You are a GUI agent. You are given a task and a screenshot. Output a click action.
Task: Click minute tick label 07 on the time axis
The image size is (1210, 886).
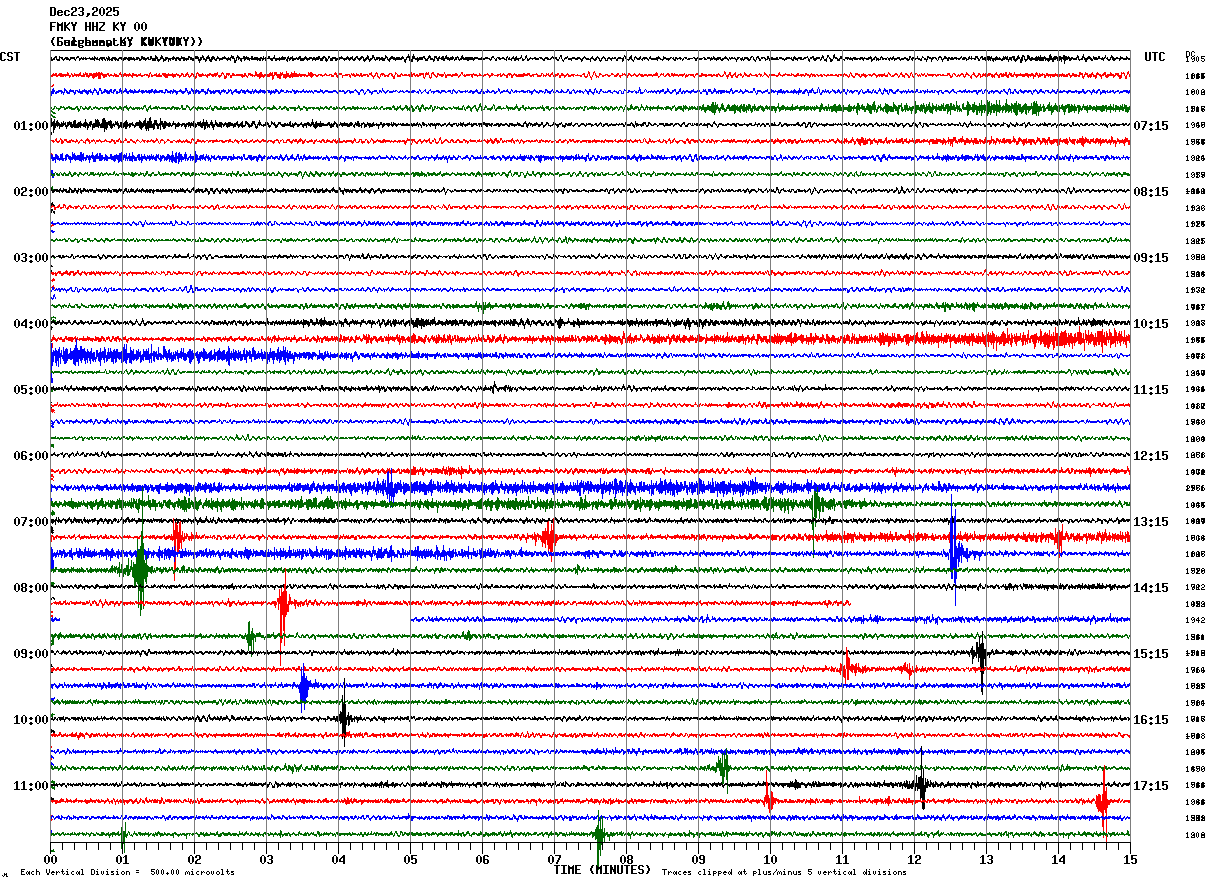click(554, 859)
